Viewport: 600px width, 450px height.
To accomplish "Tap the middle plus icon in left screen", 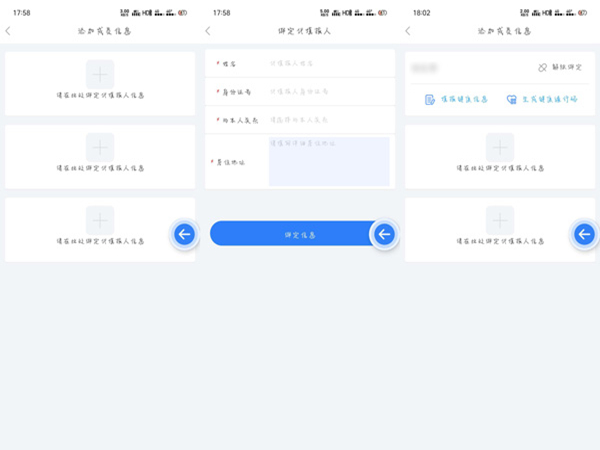I will (100, 146).
